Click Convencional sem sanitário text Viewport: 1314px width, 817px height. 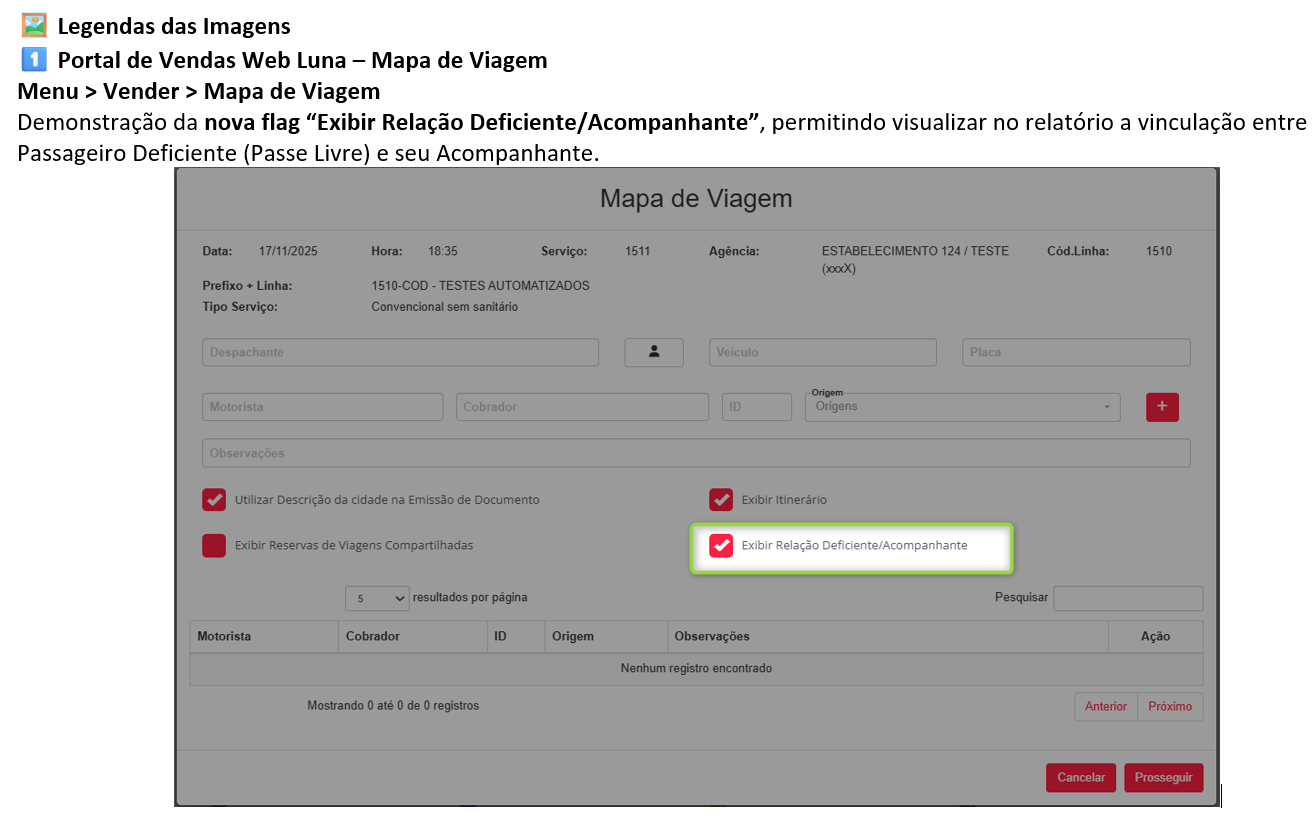coord(445,307)
